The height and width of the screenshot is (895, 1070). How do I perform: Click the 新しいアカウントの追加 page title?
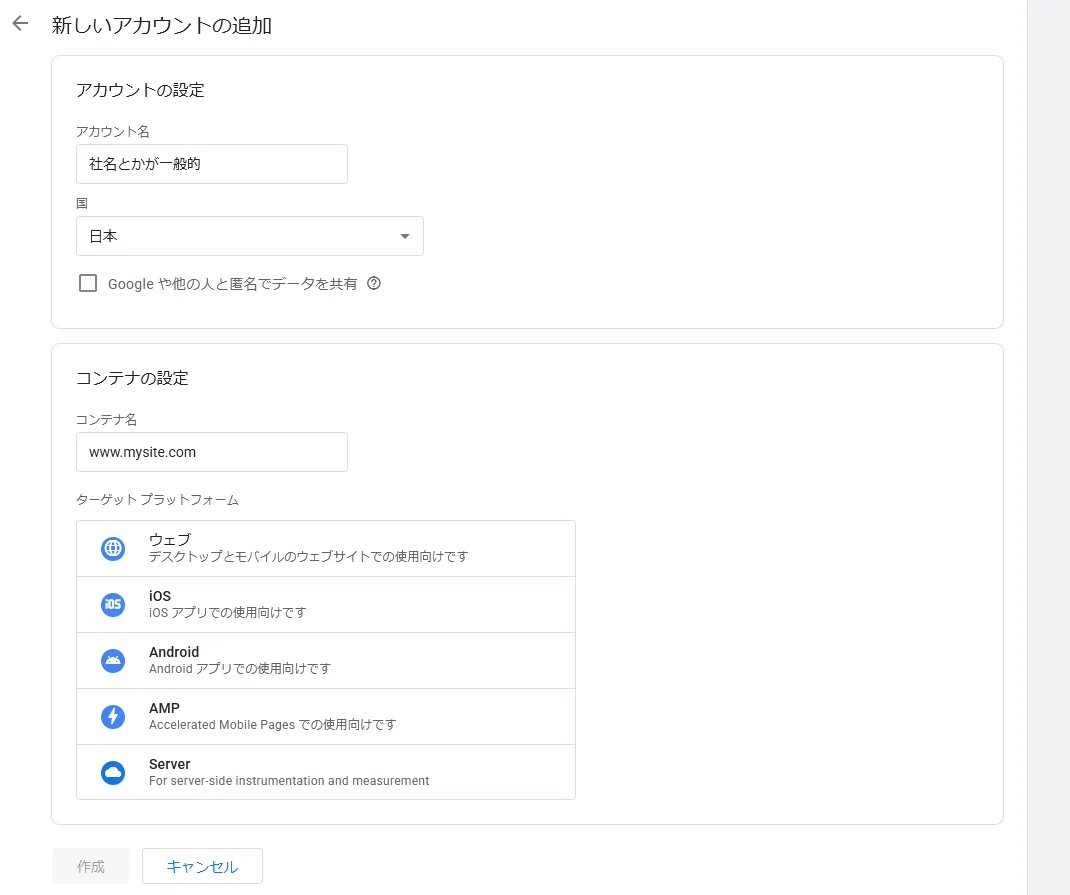162,25
